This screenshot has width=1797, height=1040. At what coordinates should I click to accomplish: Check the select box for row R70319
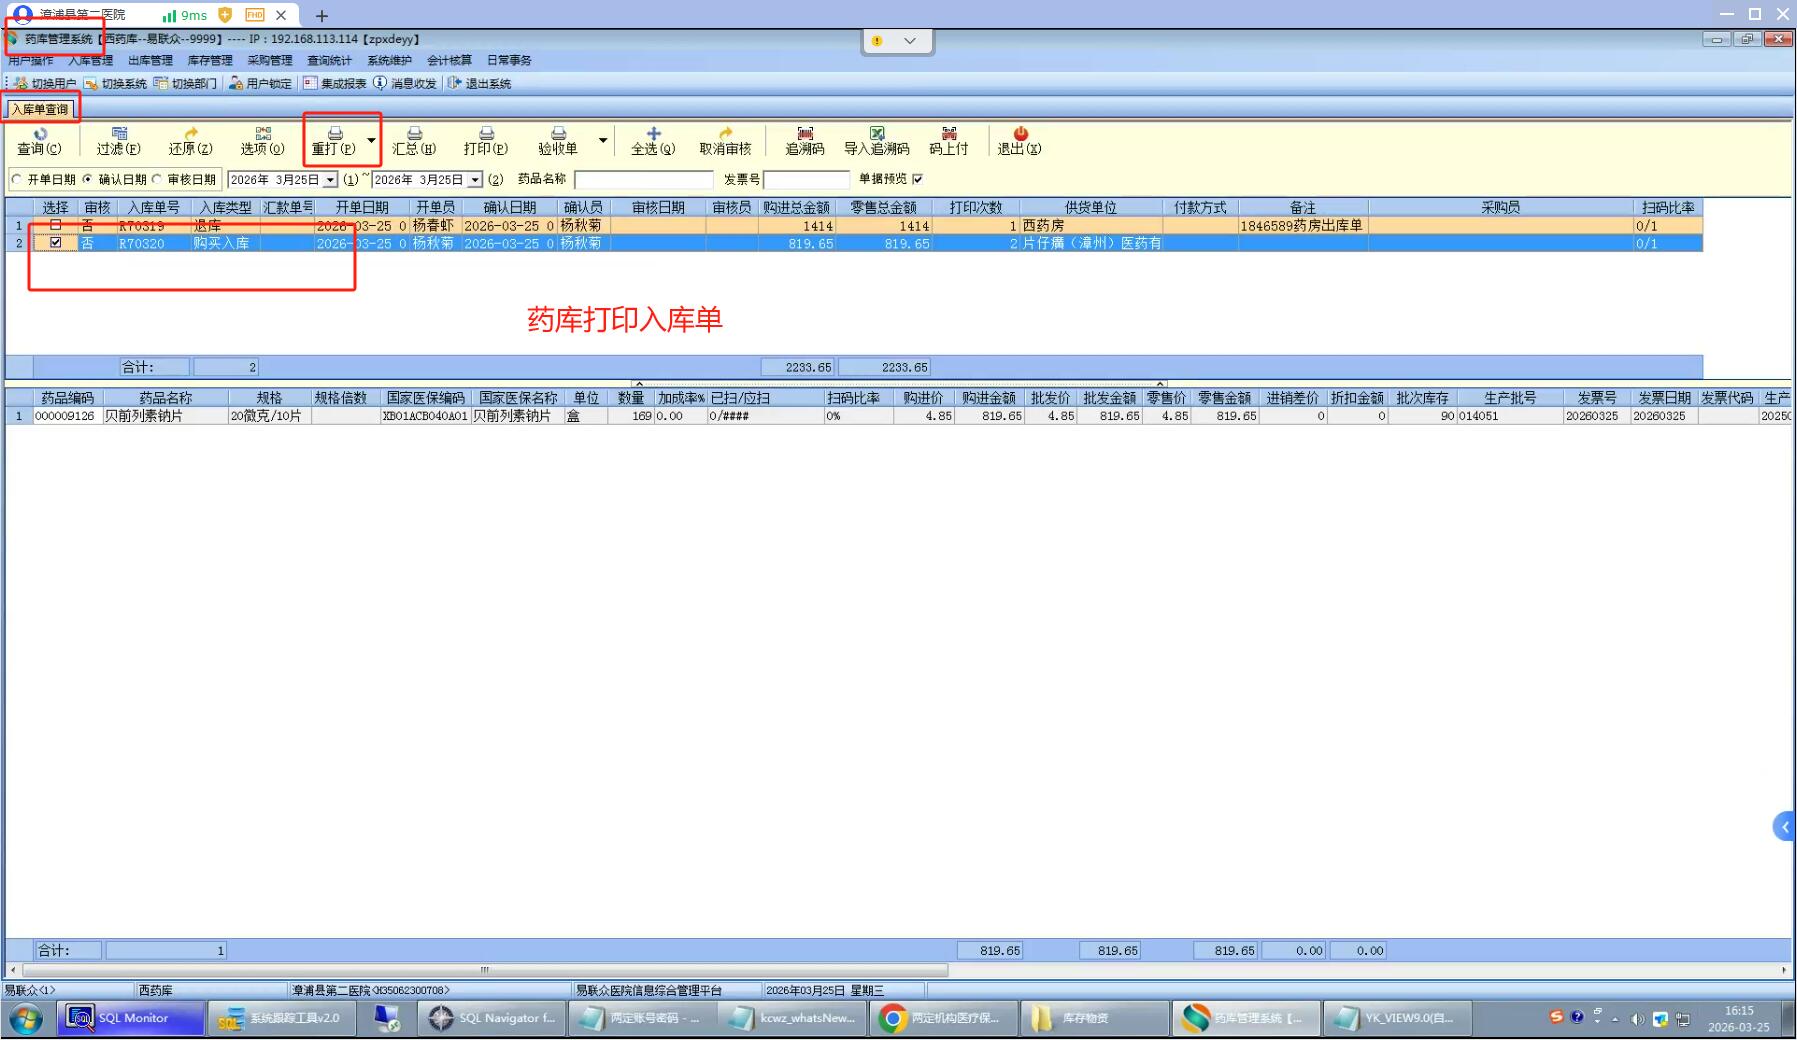tap(56, 225)
